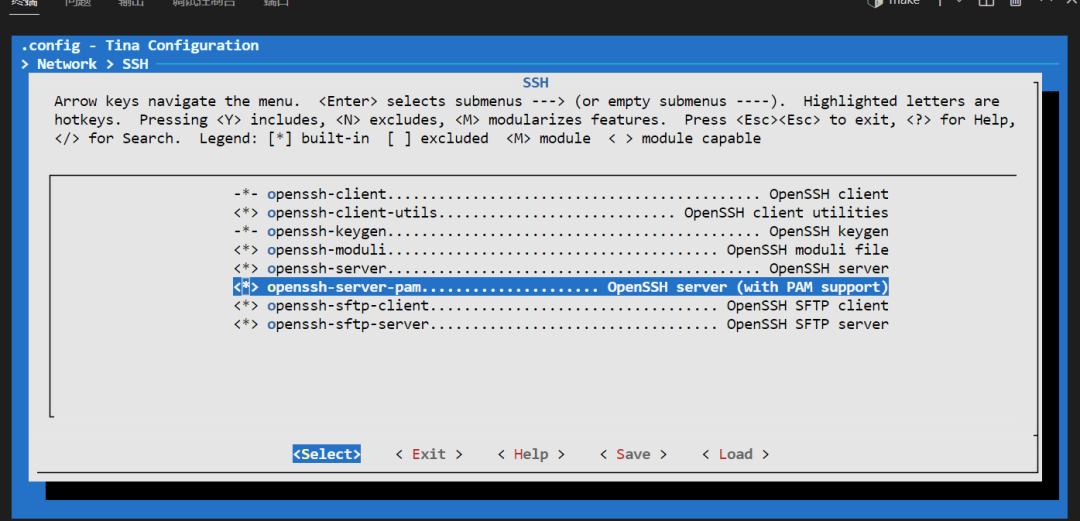1080x521 pixels.
Task: Activate the highlighted <Select> button
Action: point(326,454)
